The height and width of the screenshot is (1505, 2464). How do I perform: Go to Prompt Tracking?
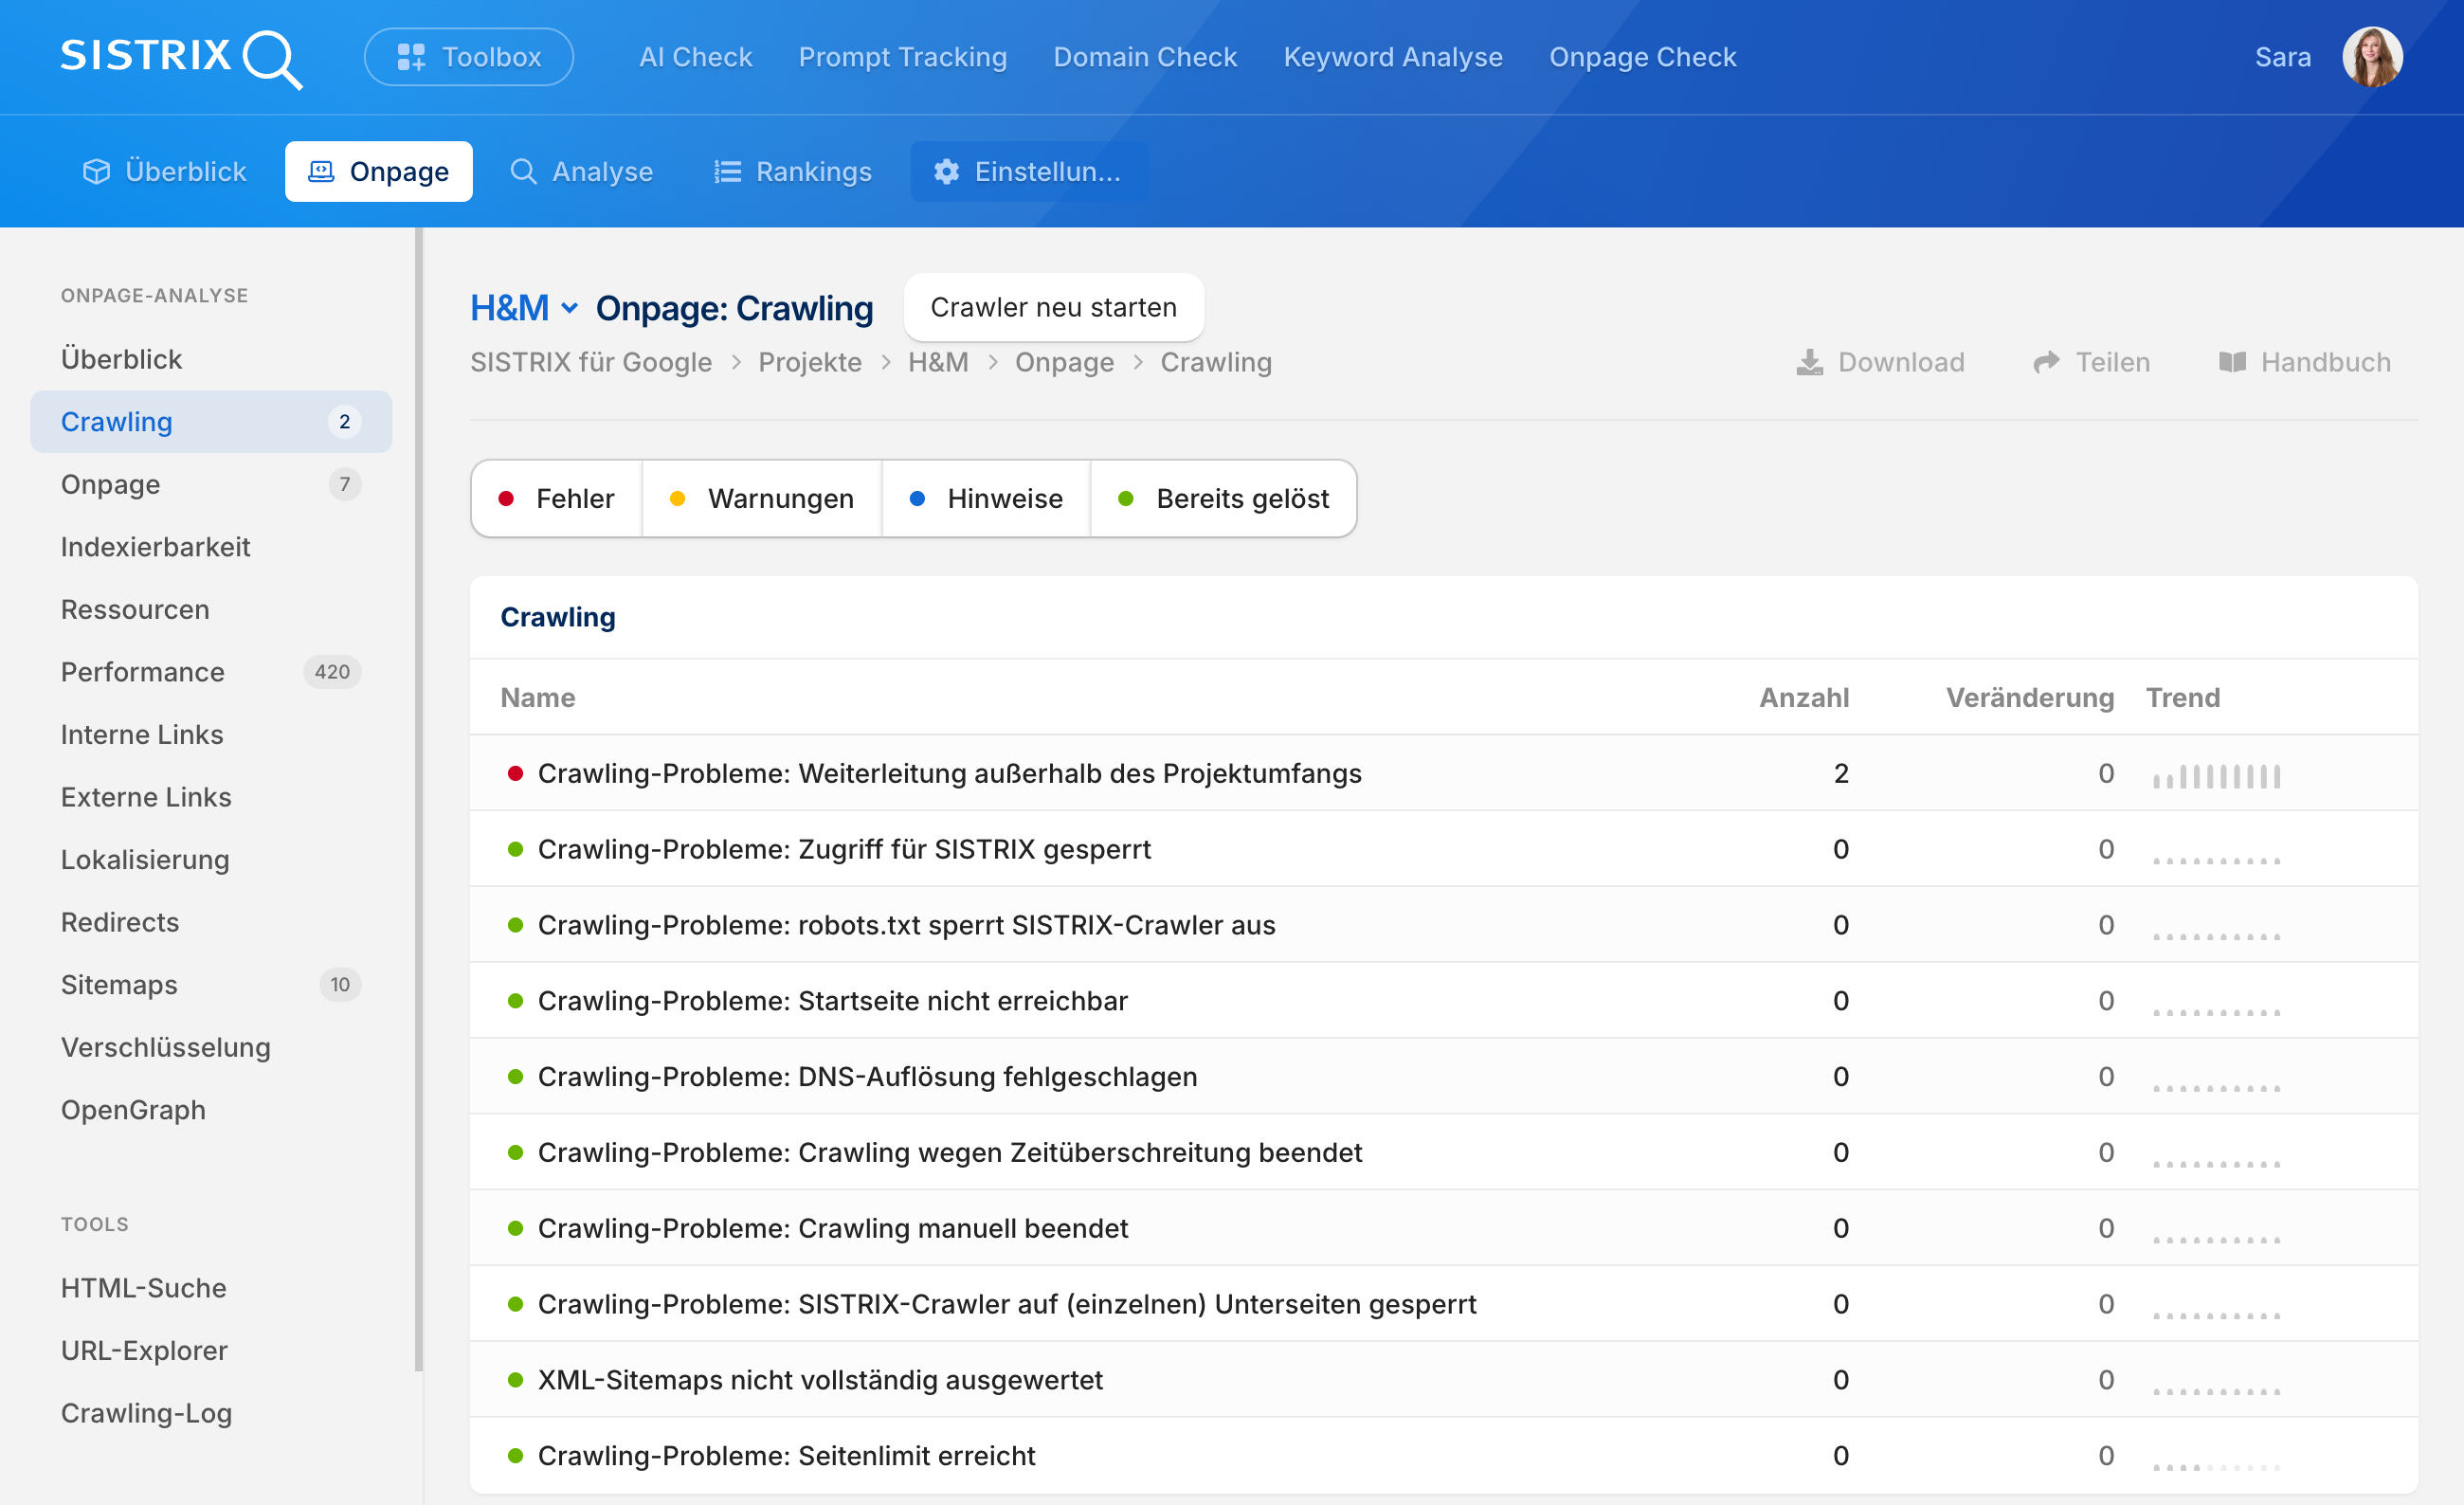(x=902, y=57)
